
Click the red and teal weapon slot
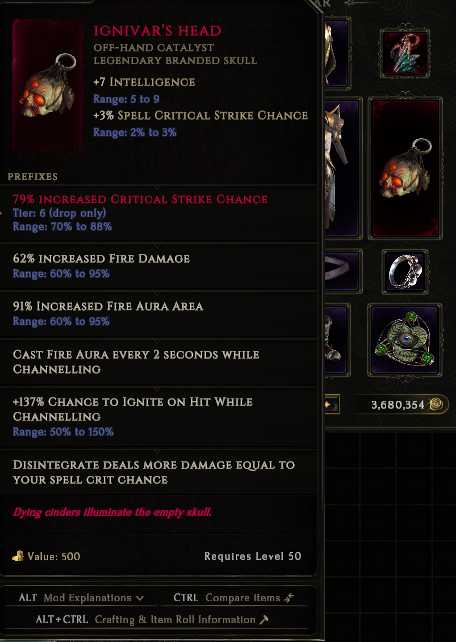point(405,52)
